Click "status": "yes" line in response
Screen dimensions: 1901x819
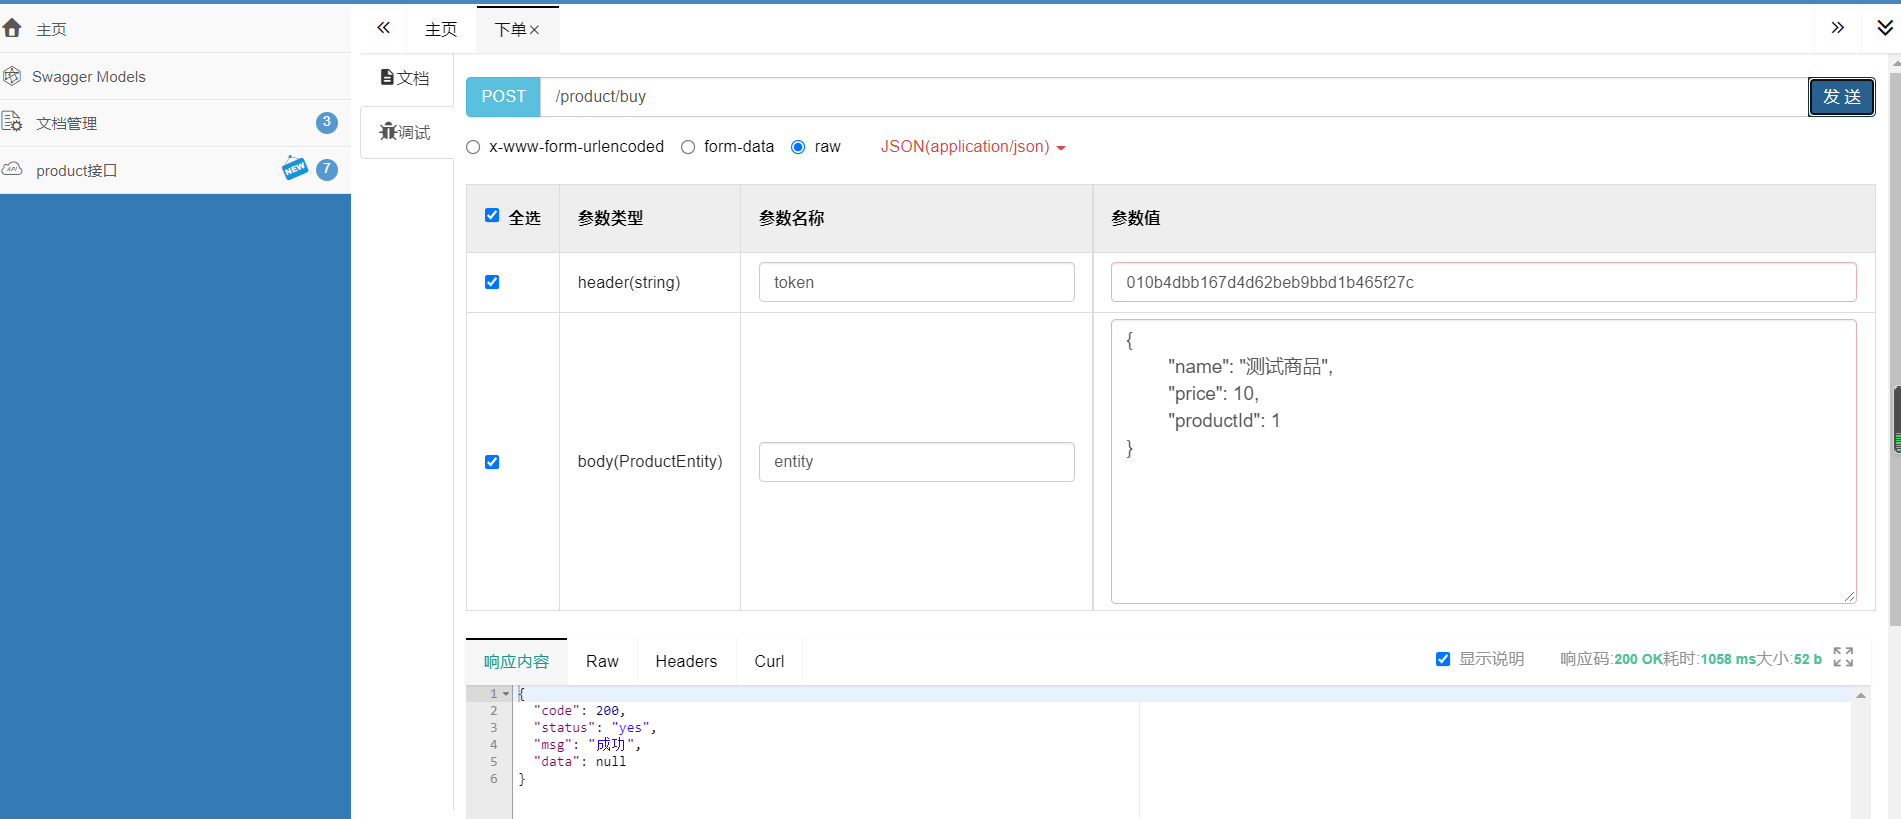(x=595, y=727)
